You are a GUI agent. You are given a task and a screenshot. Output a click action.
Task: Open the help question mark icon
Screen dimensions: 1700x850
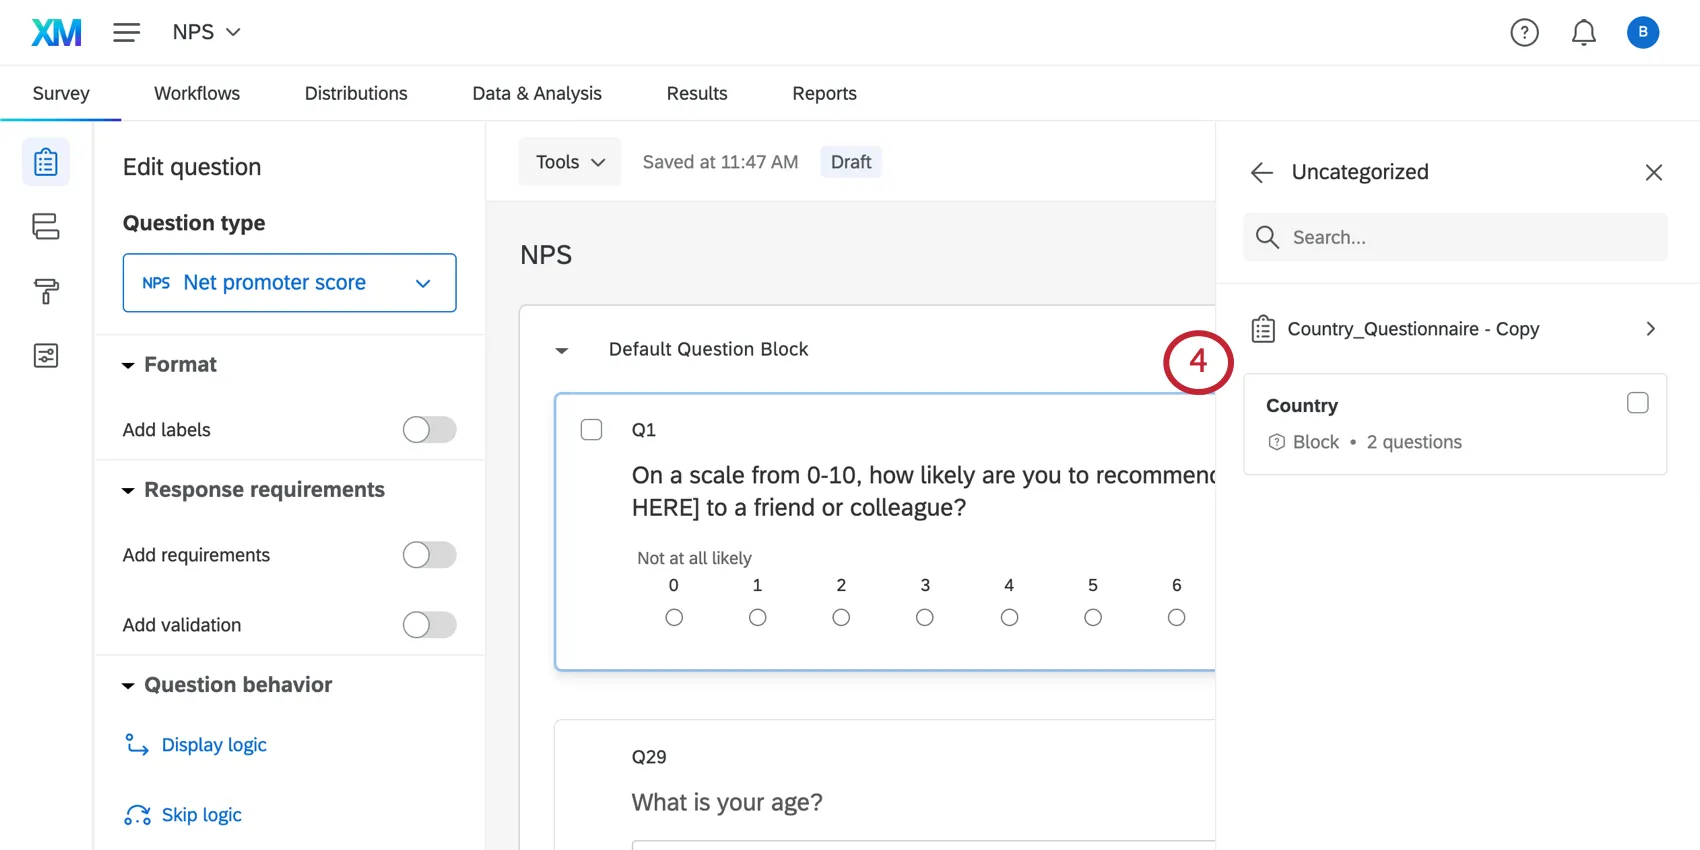coord(1524,33)
